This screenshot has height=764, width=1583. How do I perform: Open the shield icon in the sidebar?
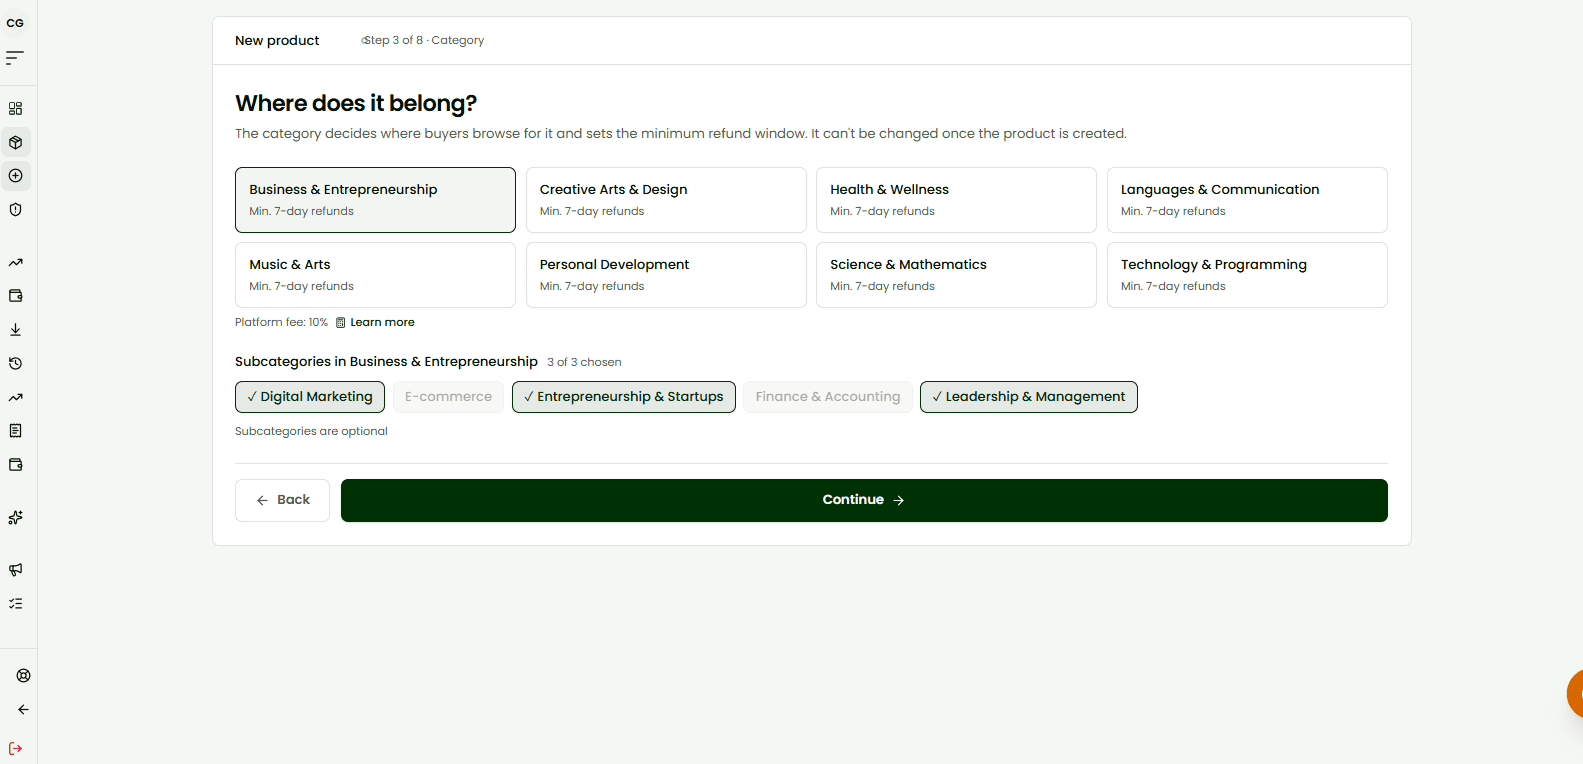click(15, 210)
